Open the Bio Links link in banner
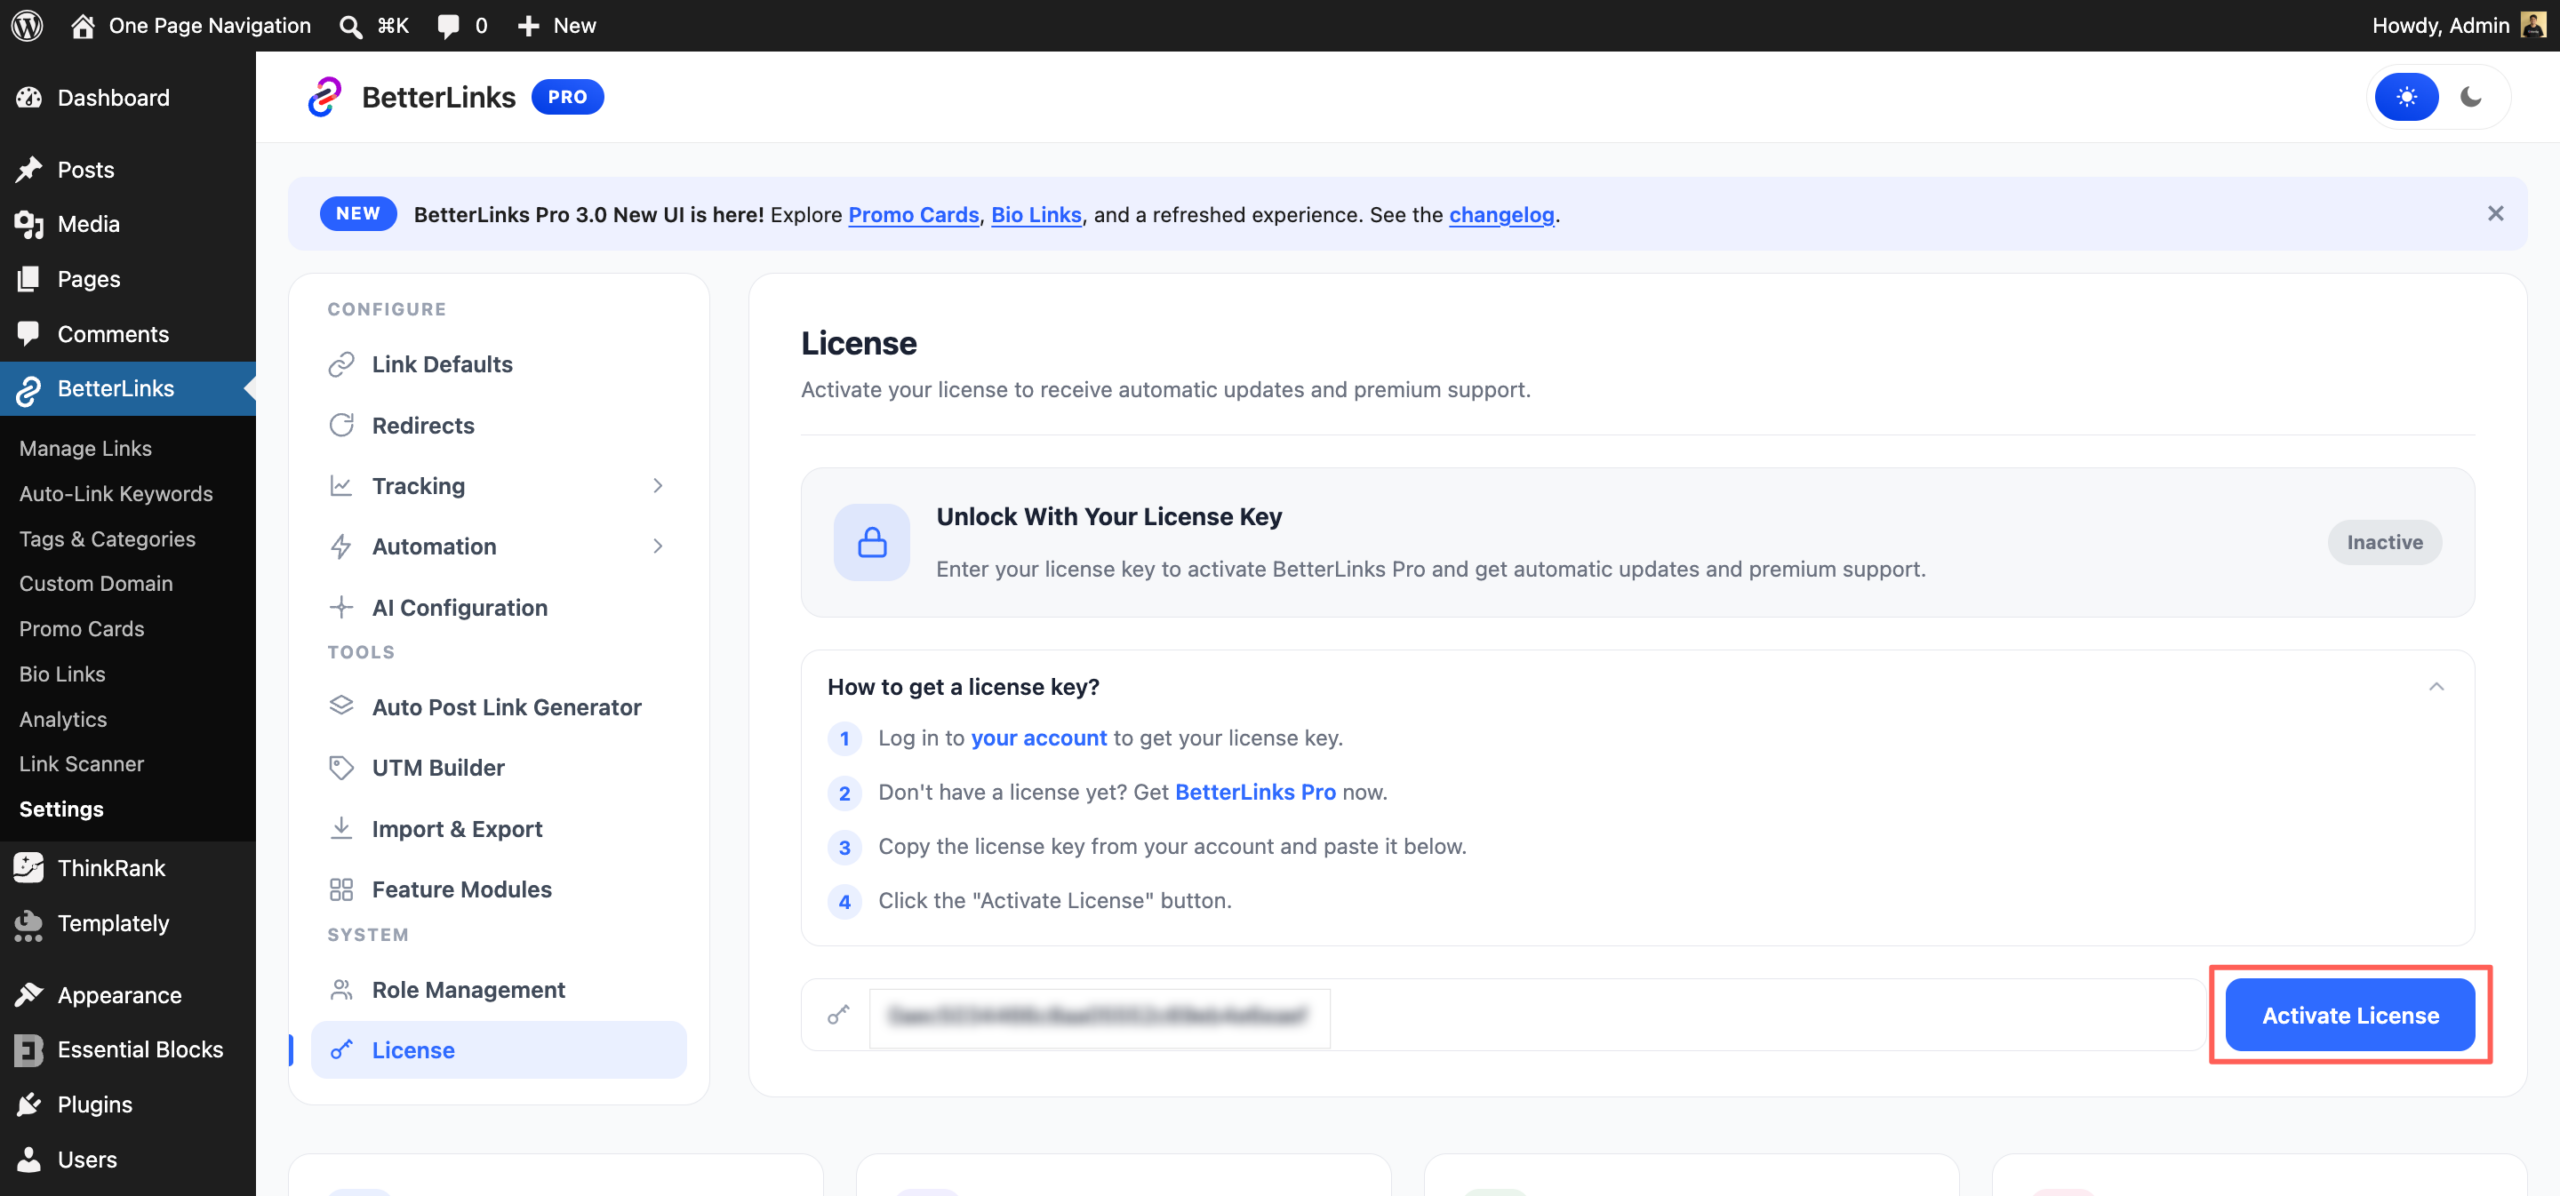Image resolution: width=2560 pixels, height=1196 pixels. pos(1036,214)
